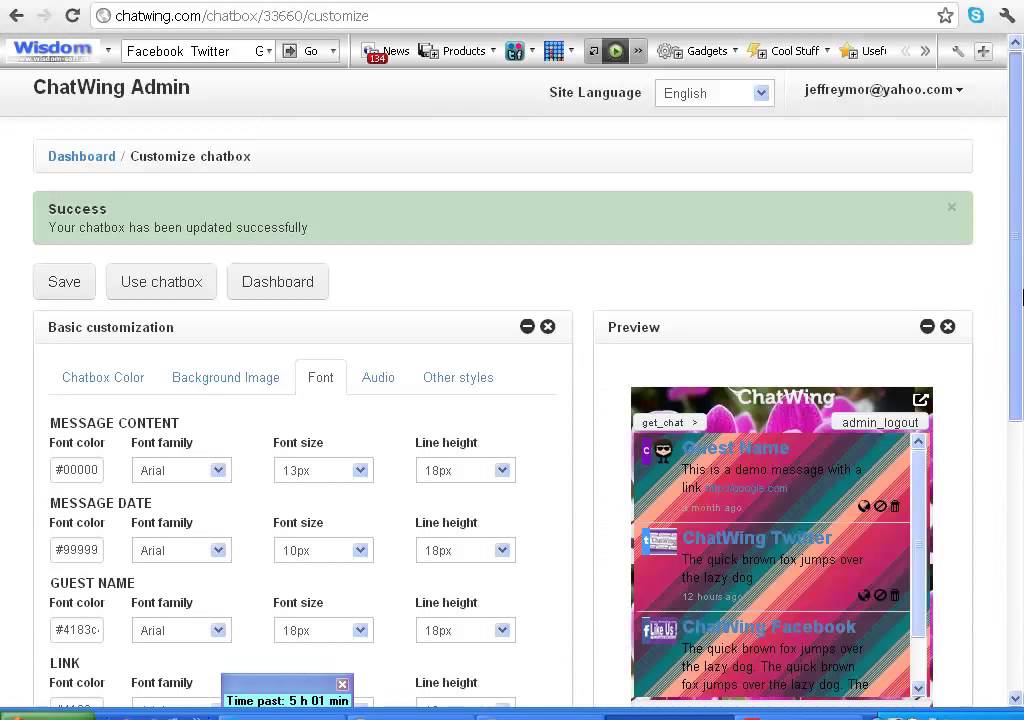Close the Time past popup
Screen dimensions: 1024x720
point(342,684)
